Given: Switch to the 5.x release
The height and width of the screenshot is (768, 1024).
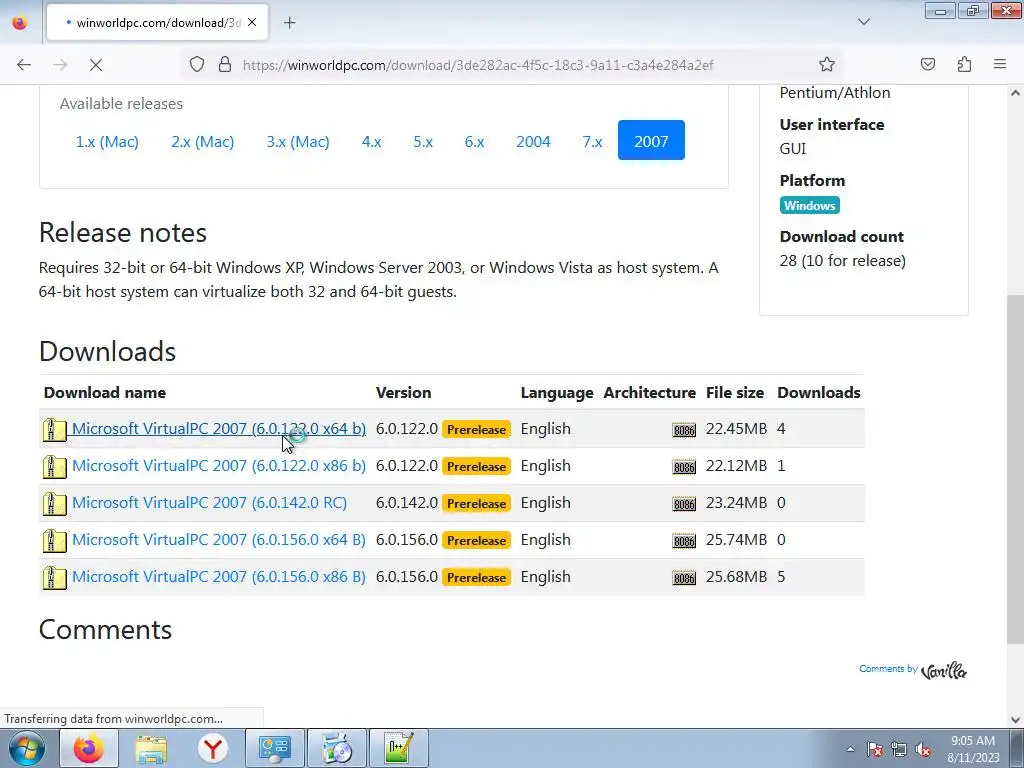Looking at the screenshot, I should [423, 141].
